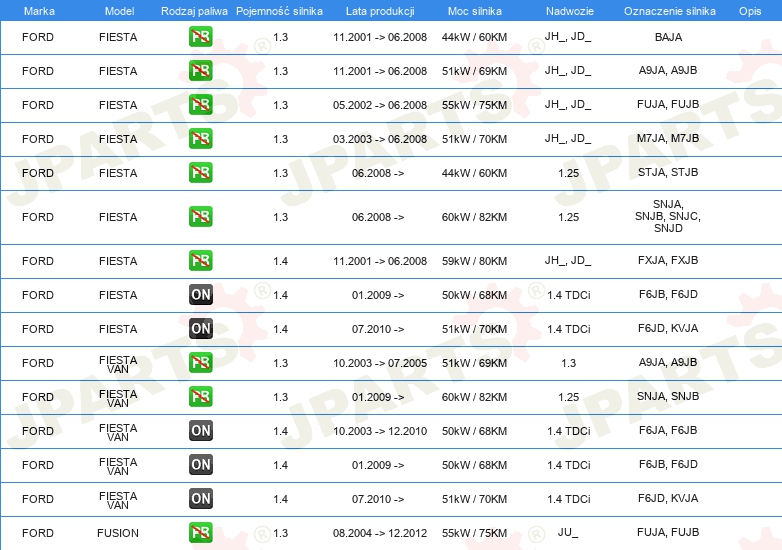Select the F6JA, F6JB engine code cell

[668, 430]
